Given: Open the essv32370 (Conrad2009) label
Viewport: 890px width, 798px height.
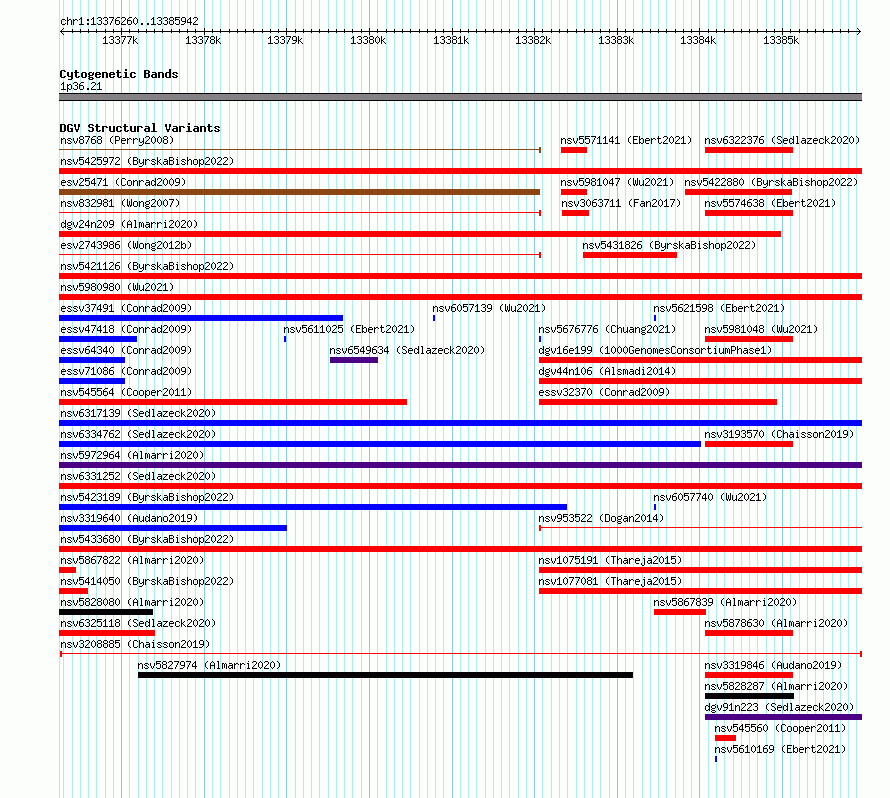Looking at the screenshot, I should 604,392.
